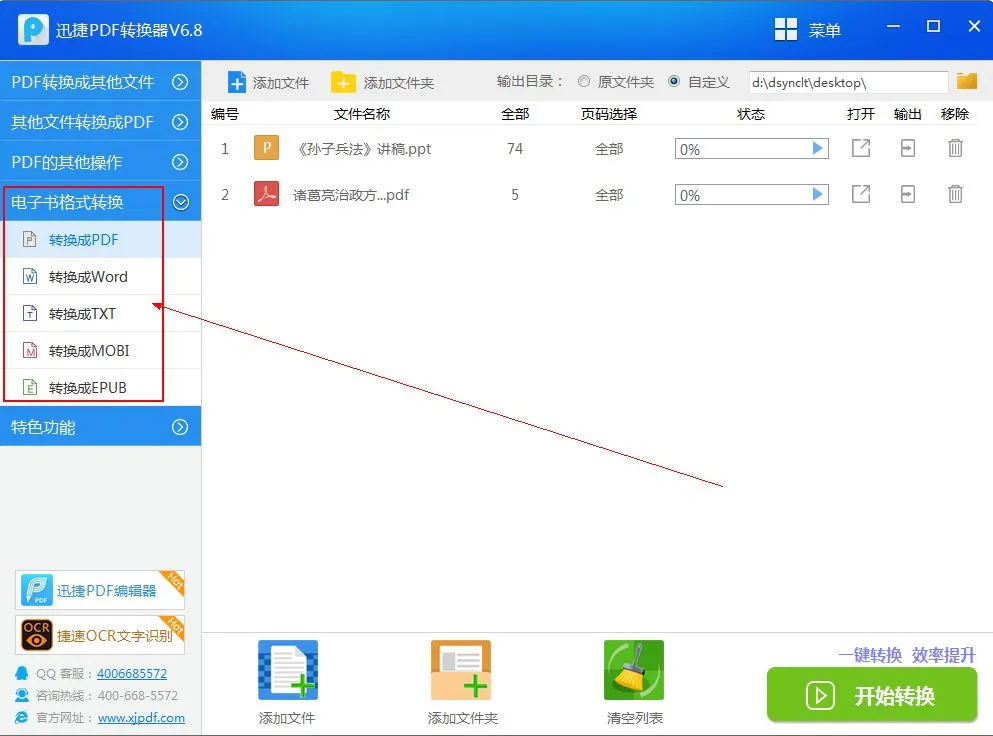
Task: Click the 0% progress bar of 孙子兵法
Action: (752, 149)
